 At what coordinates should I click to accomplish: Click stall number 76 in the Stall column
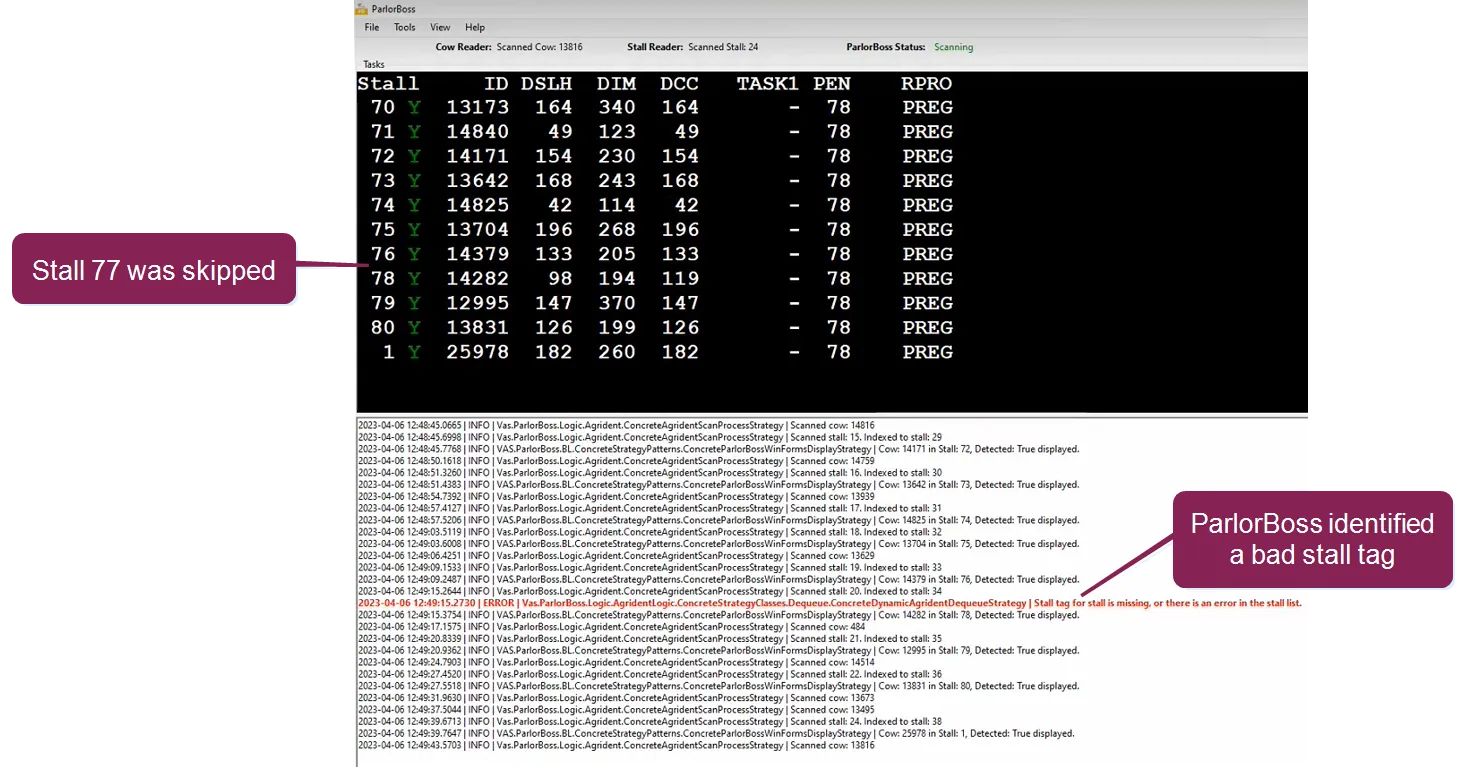coord(383,254)
